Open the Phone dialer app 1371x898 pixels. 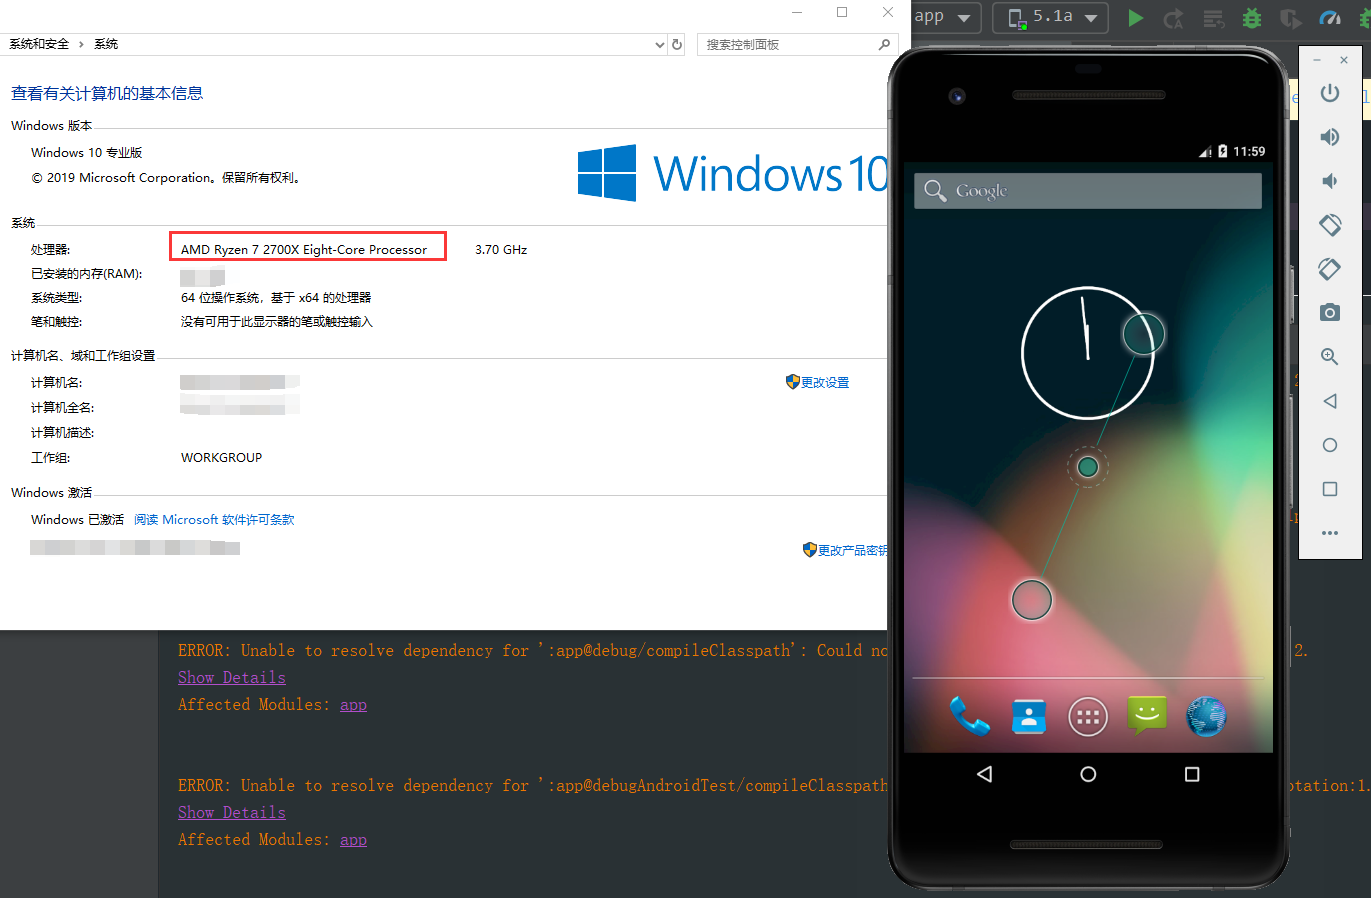[x=969, y=716]
